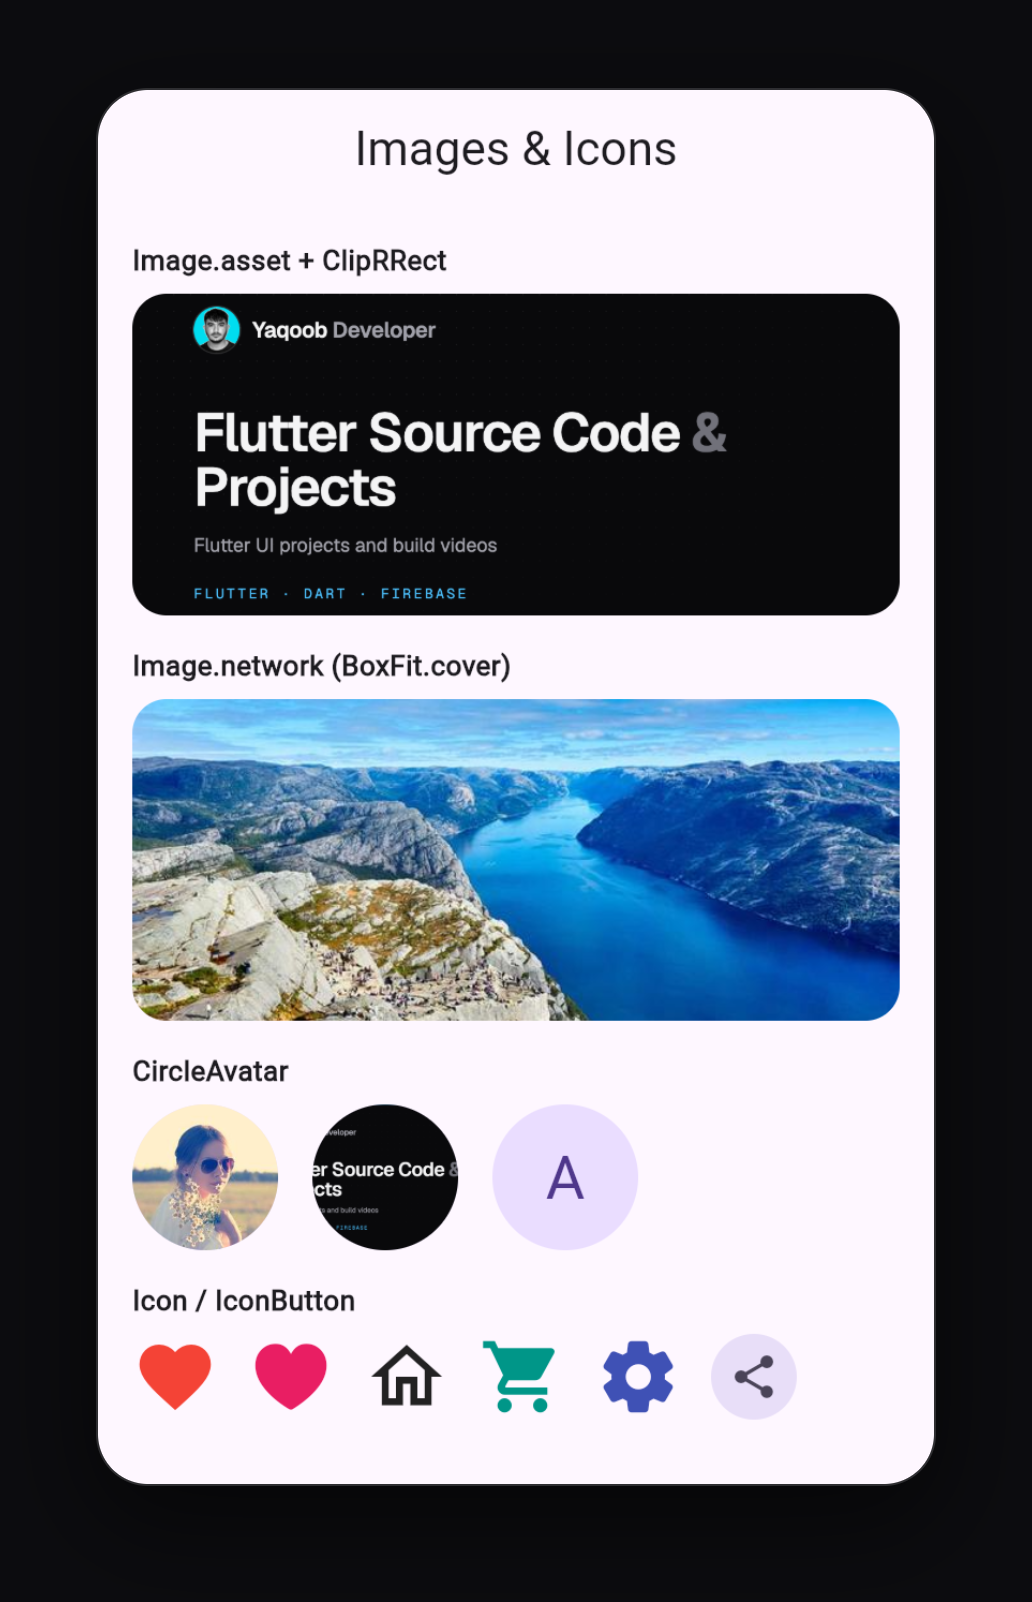Click the letter A circle avatar
Viewport: 1032px width, 1602px height.
[x=565, y=1177]
